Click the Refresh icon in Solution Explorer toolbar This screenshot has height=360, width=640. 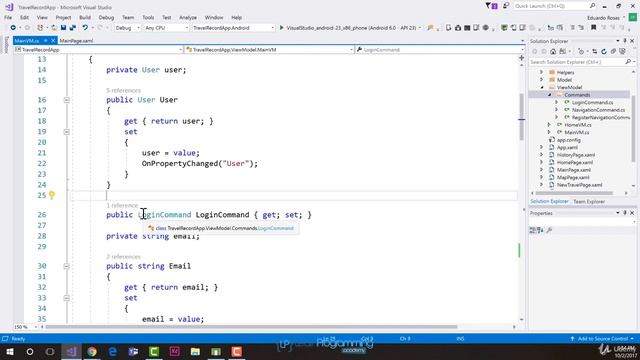pyautogui.click(x=604, y=52)
